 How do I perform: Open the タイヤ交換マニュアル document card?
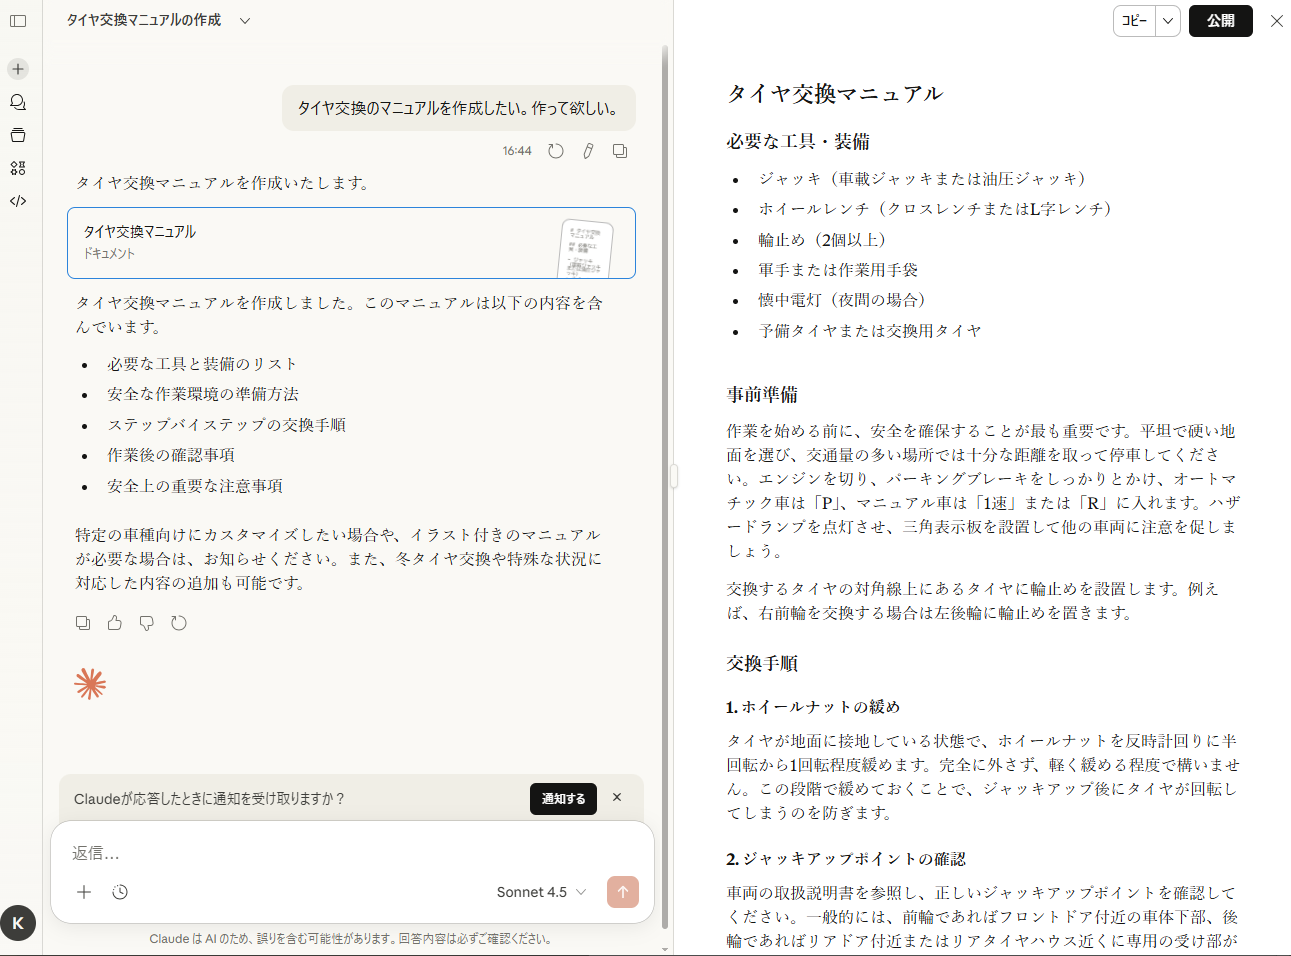coord(351,243)
